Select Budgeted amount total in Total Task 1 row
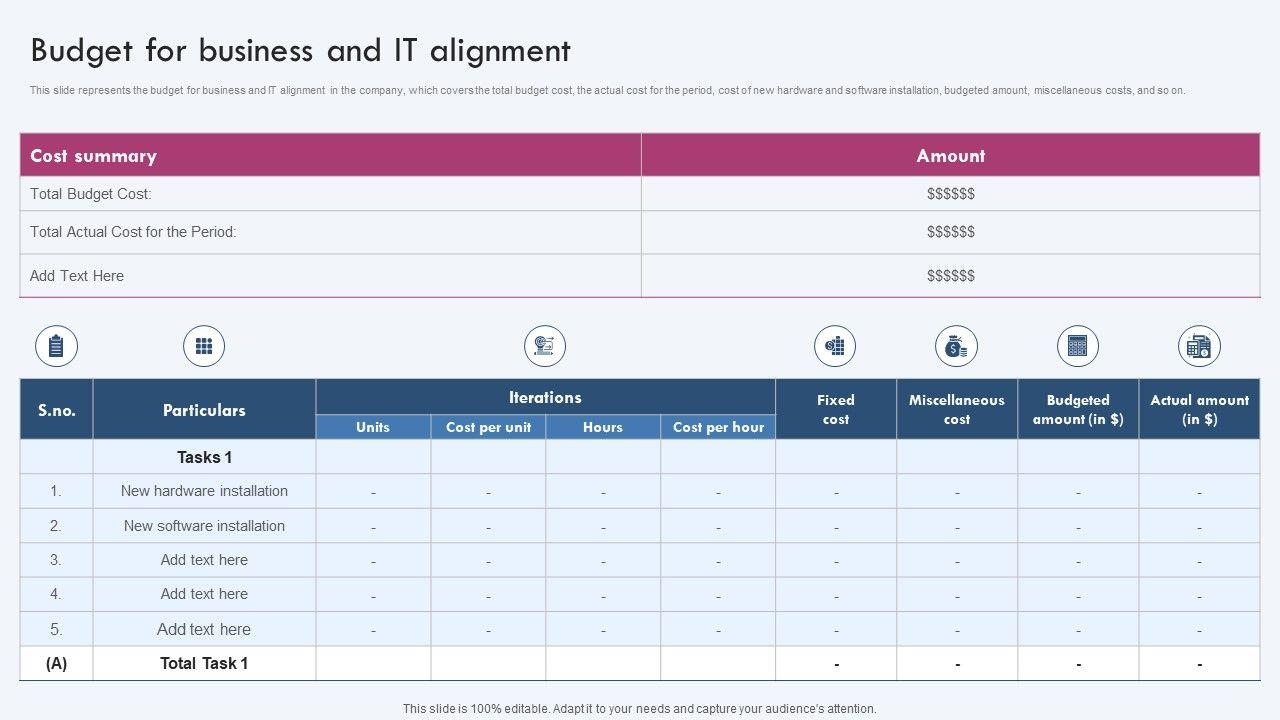 1078,663
